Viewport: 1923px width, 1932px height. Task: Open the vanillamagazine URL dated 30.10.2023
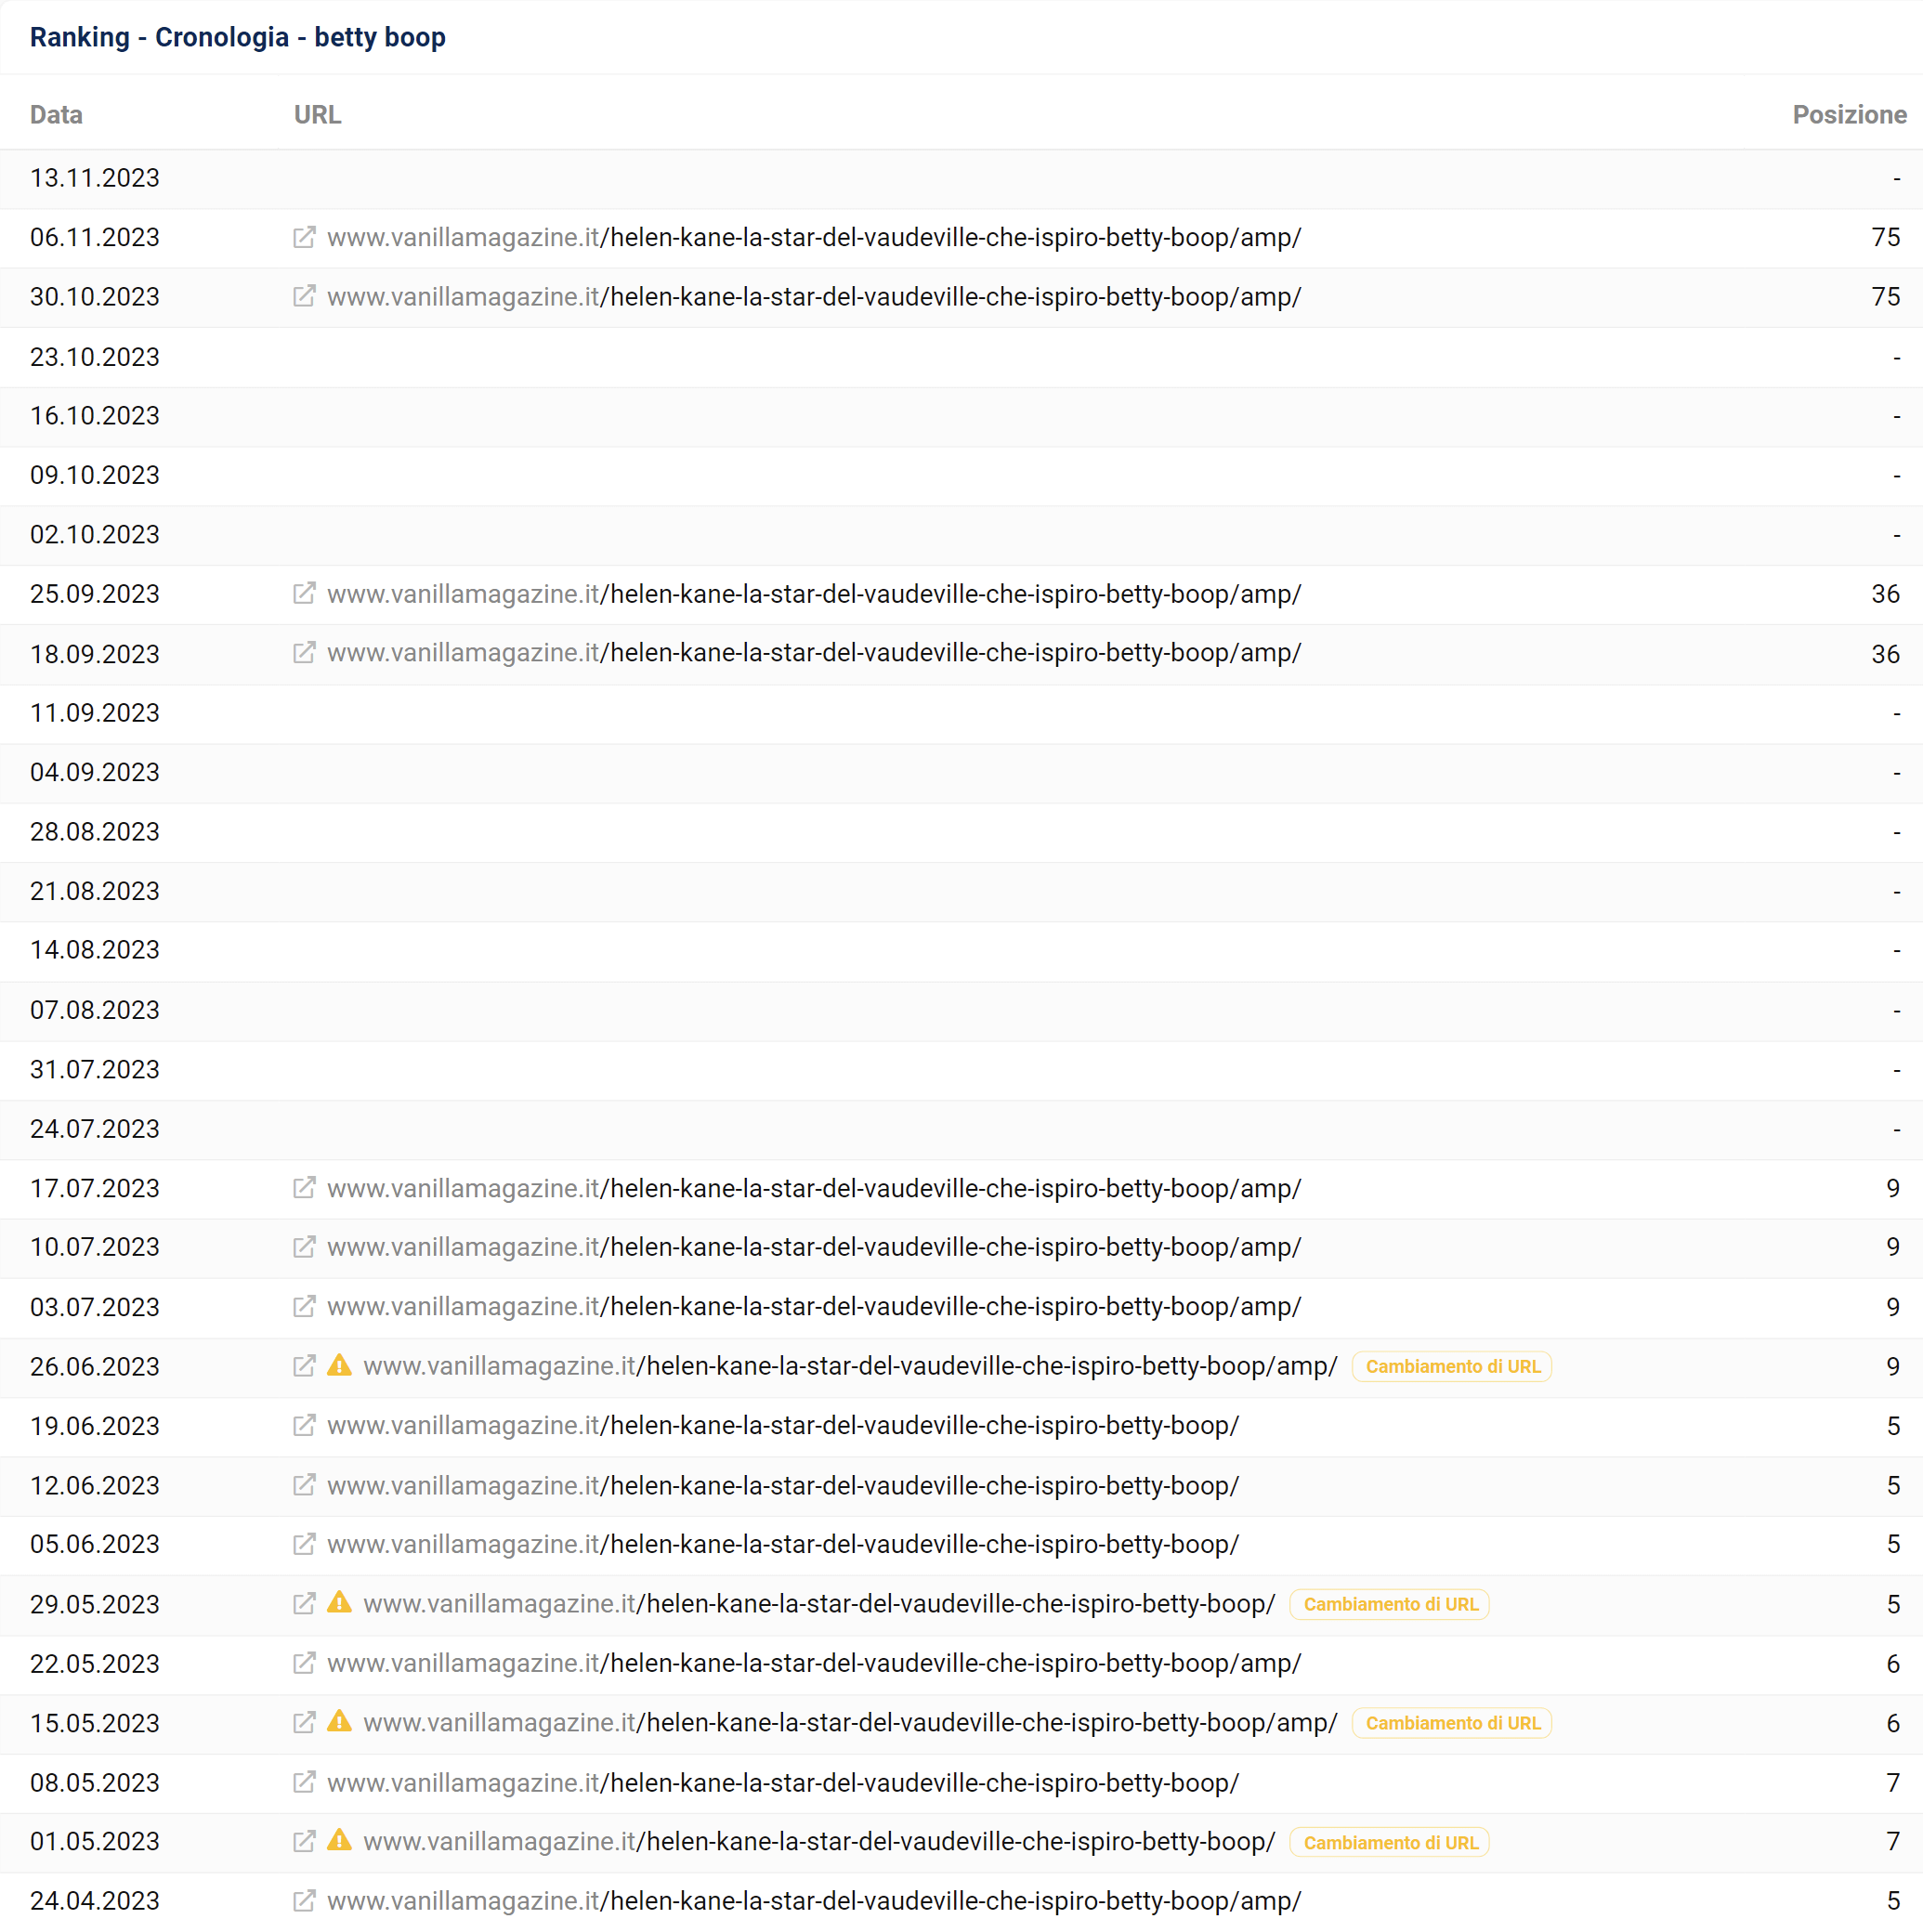pos(814,297)
